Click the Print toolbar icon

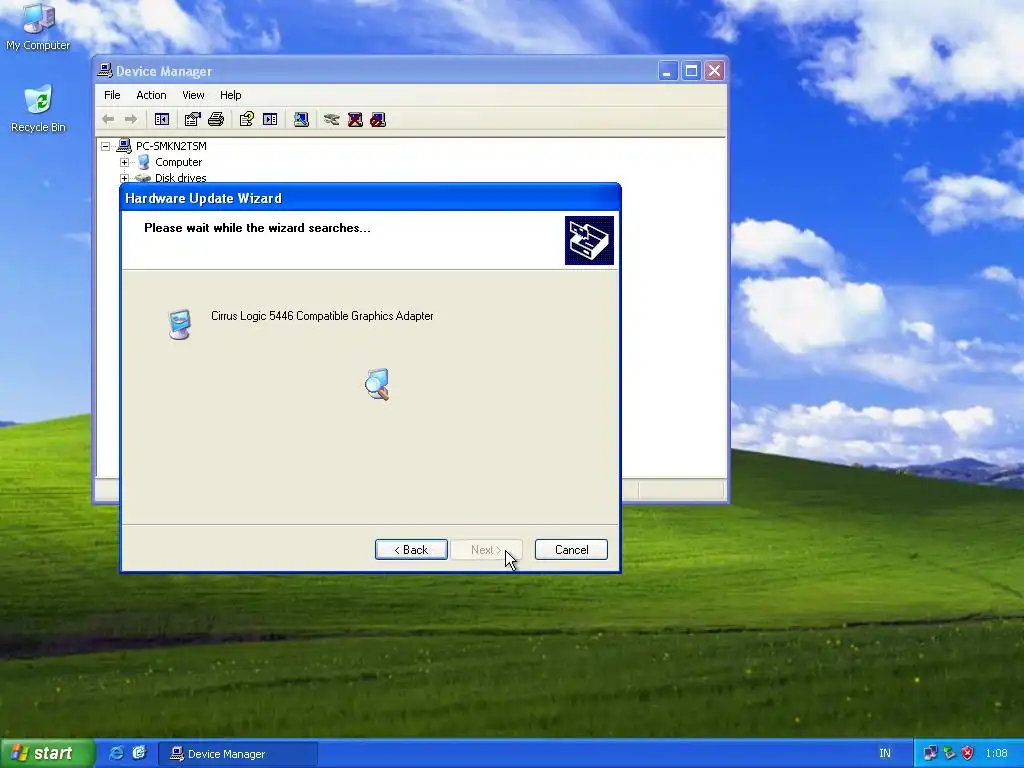point(216,120)
